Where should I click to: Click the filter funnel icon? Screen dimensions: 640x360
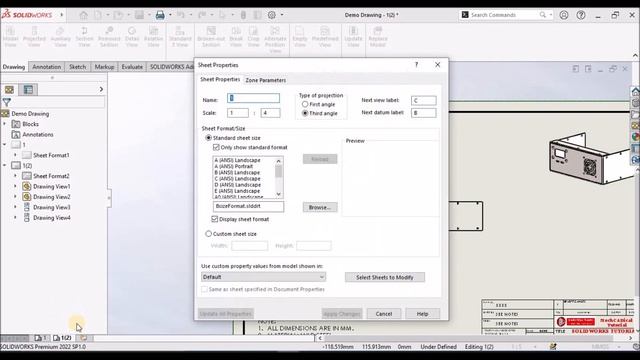pyautogui.click(x=7, y=102)
